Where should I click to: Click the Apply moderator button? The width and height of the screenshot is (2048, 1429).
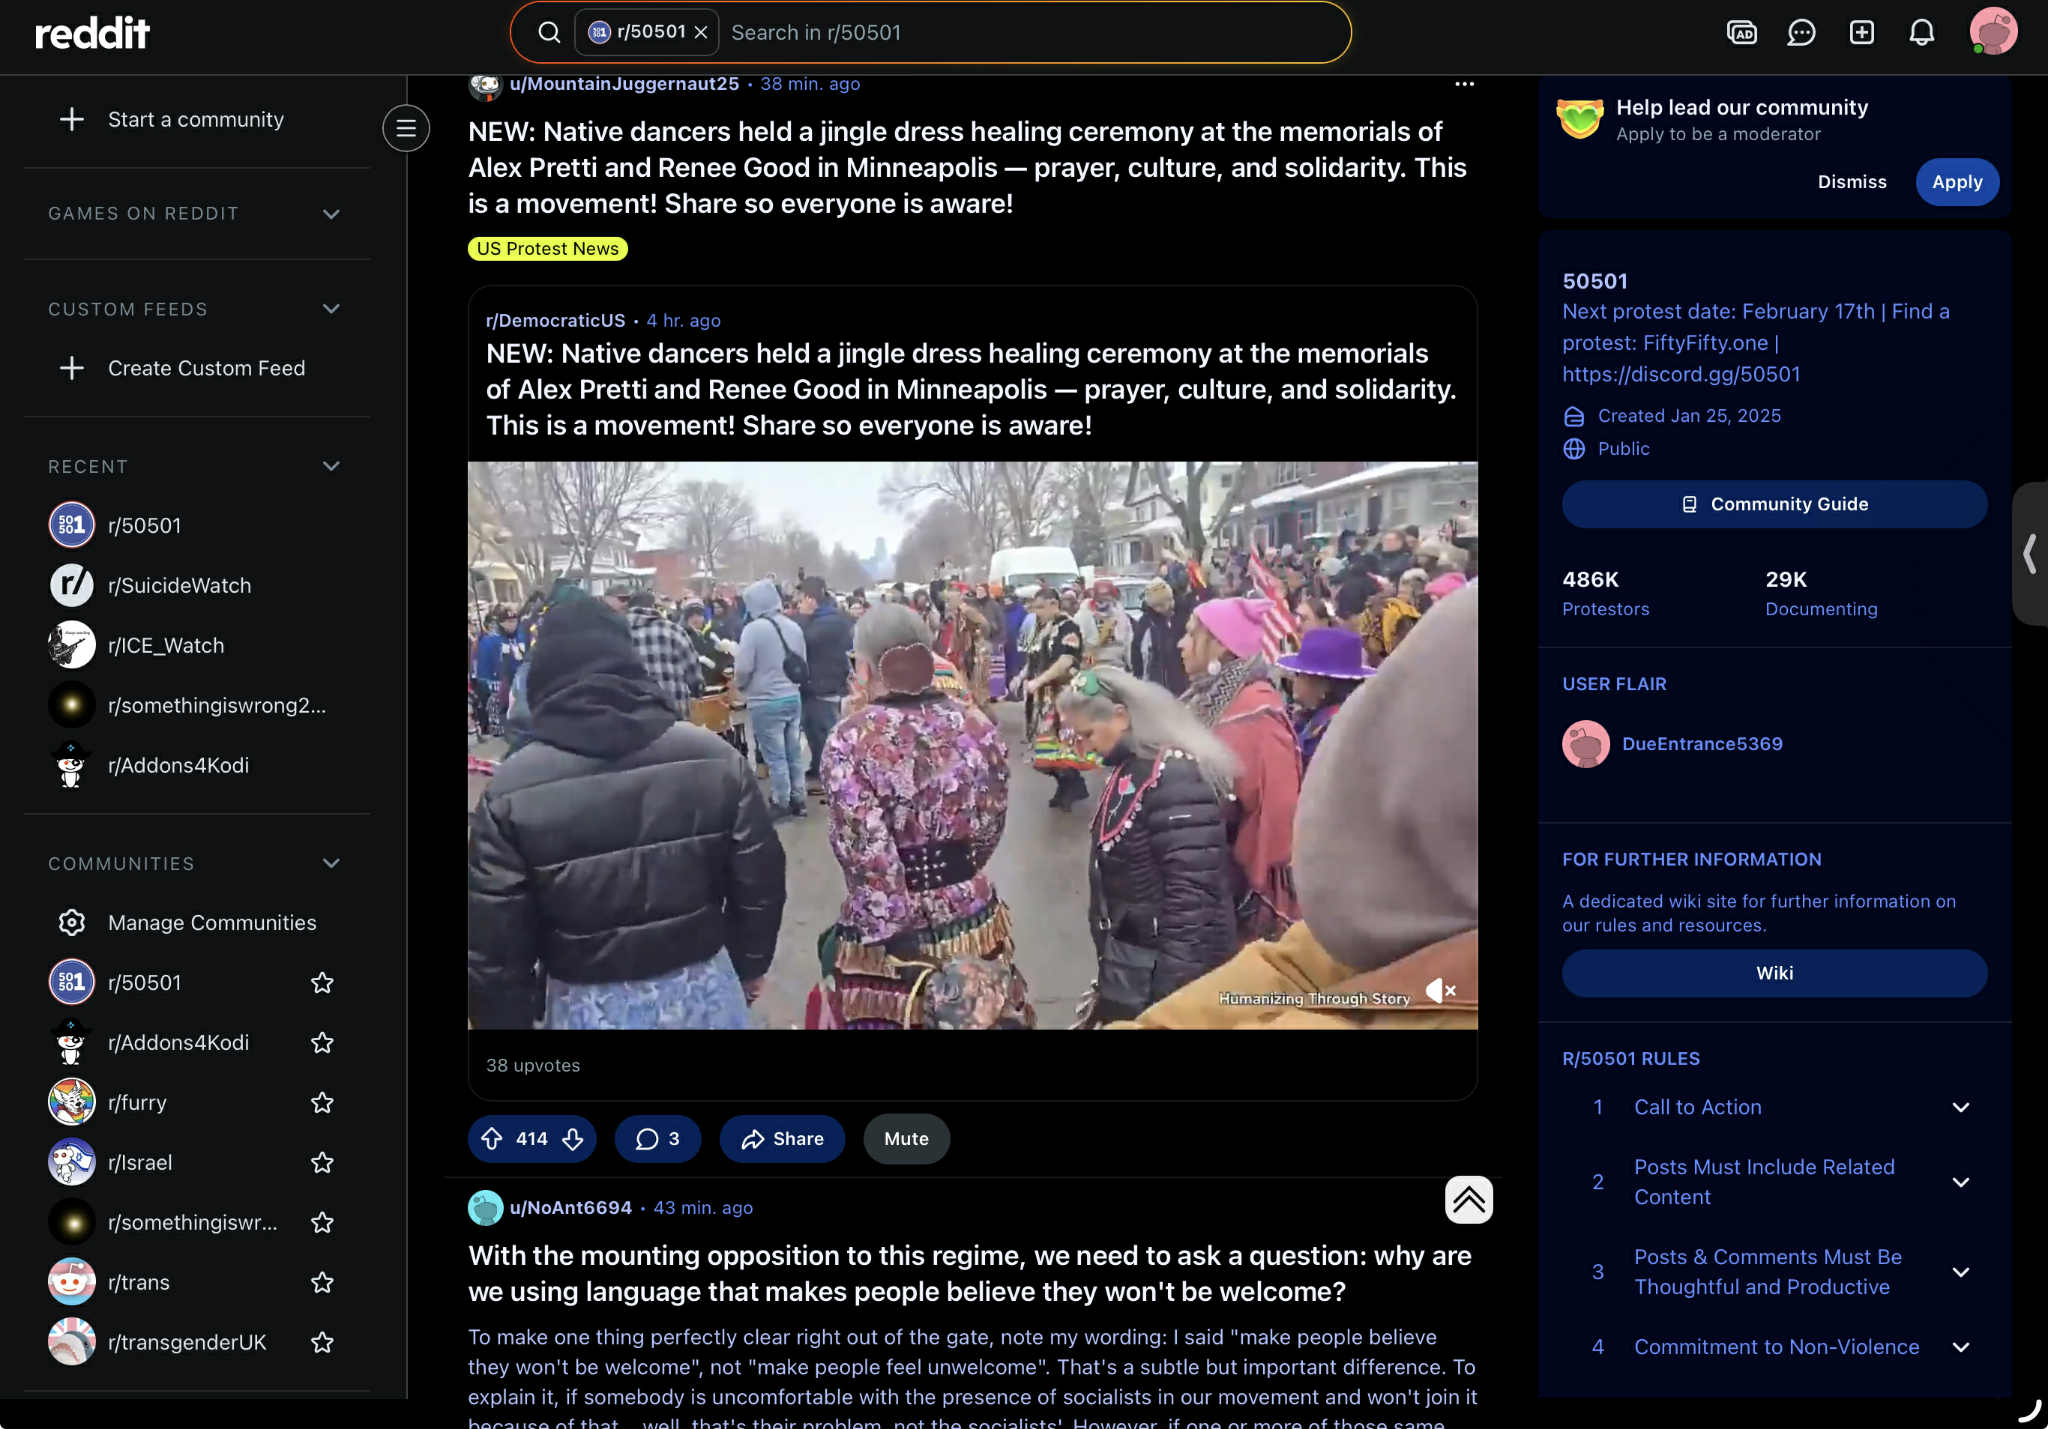click(x=1956, y=182)
